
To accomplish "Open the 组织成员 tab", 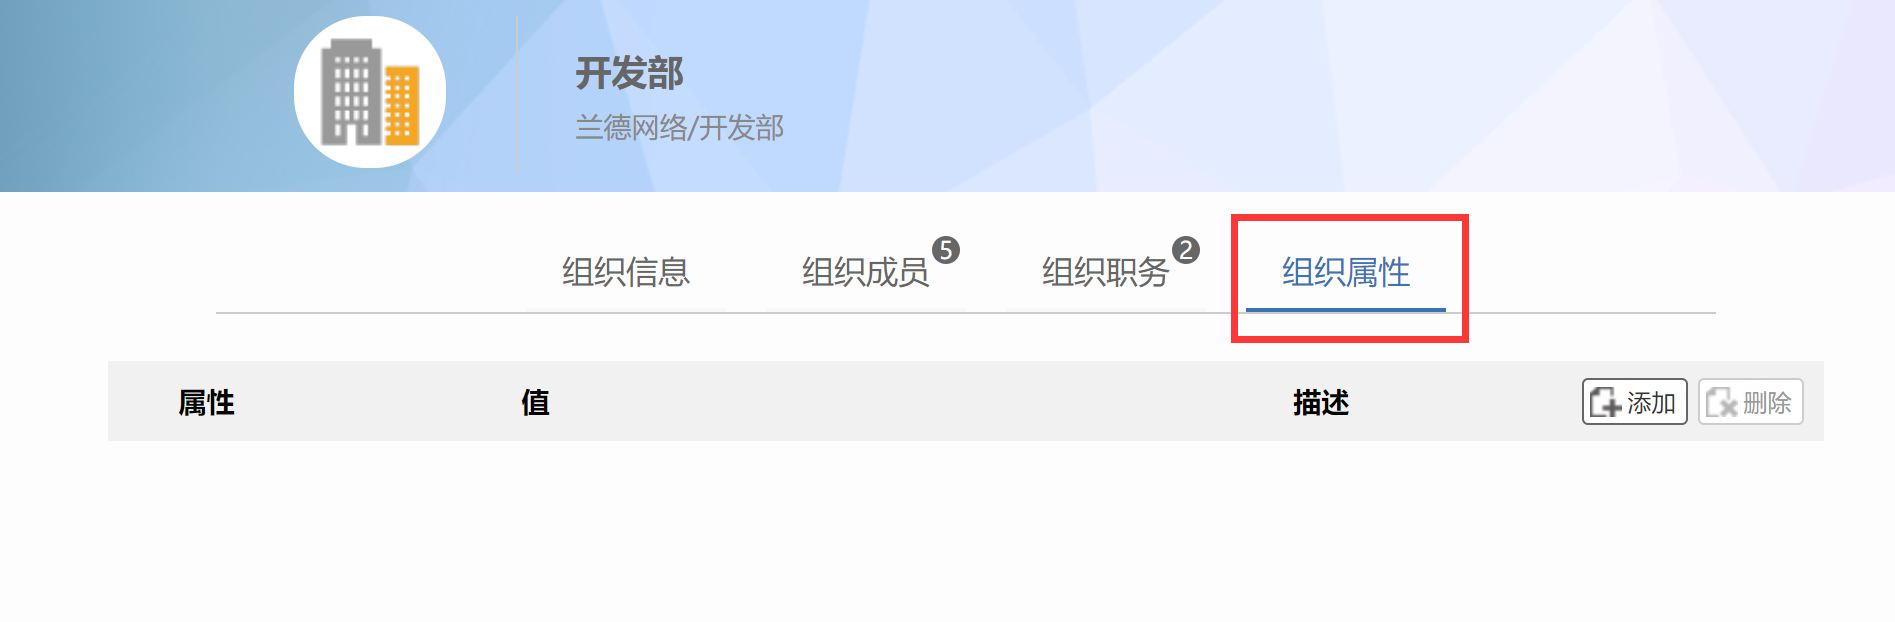I will coord(866,272).
